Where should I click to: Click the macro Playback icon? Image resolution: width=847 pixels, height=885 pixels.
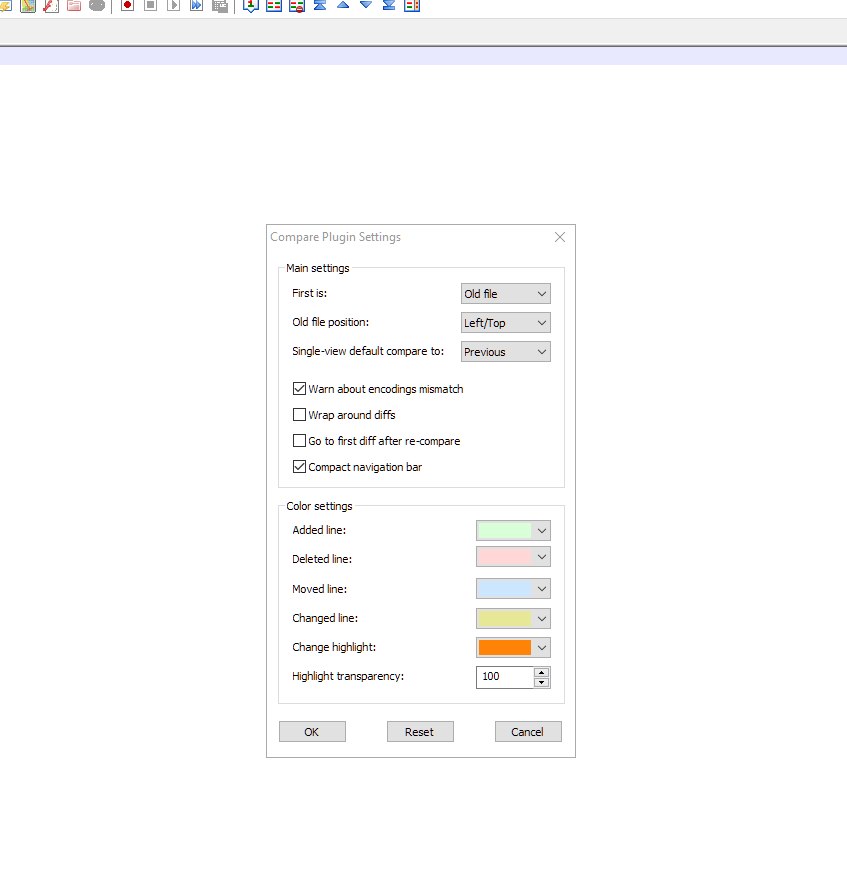[173, 6]
